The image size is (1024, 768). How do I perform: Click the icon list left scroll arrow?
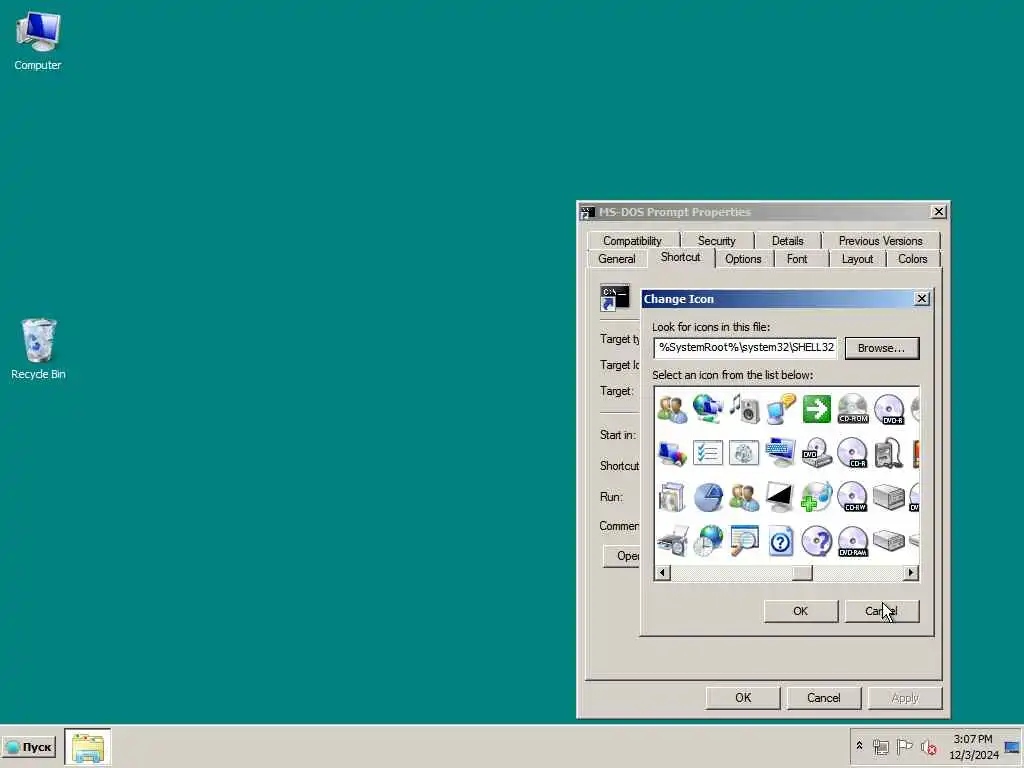click(662, 573)
